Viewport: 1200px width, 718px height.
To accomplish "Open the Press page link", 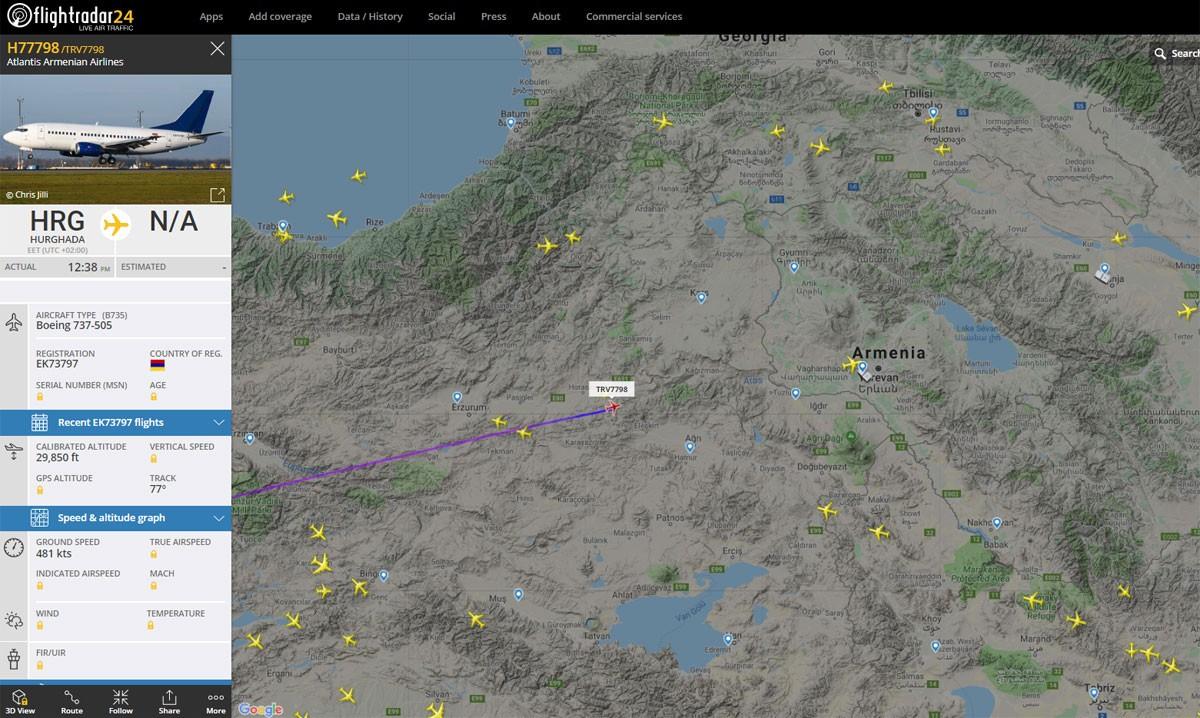I will 493,17.
